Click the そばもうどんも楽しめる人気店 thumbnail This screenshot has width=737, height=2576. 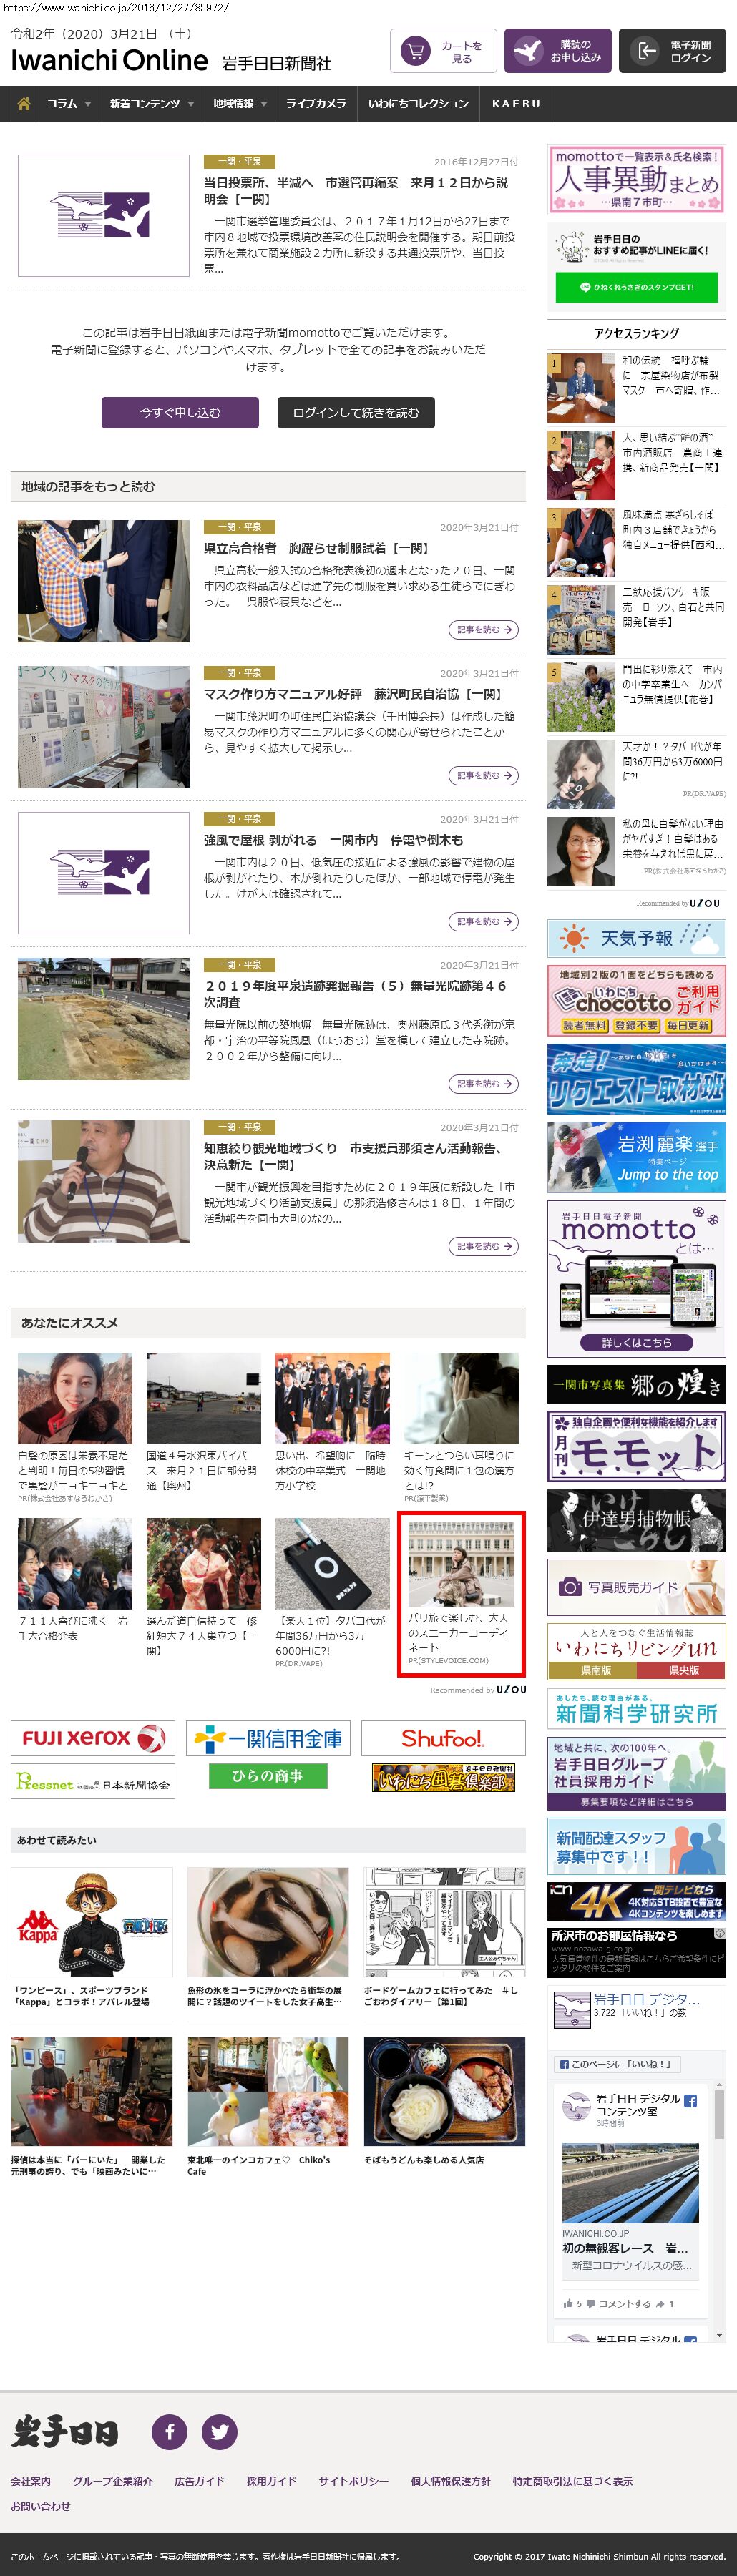click(x=444, y=2091)
